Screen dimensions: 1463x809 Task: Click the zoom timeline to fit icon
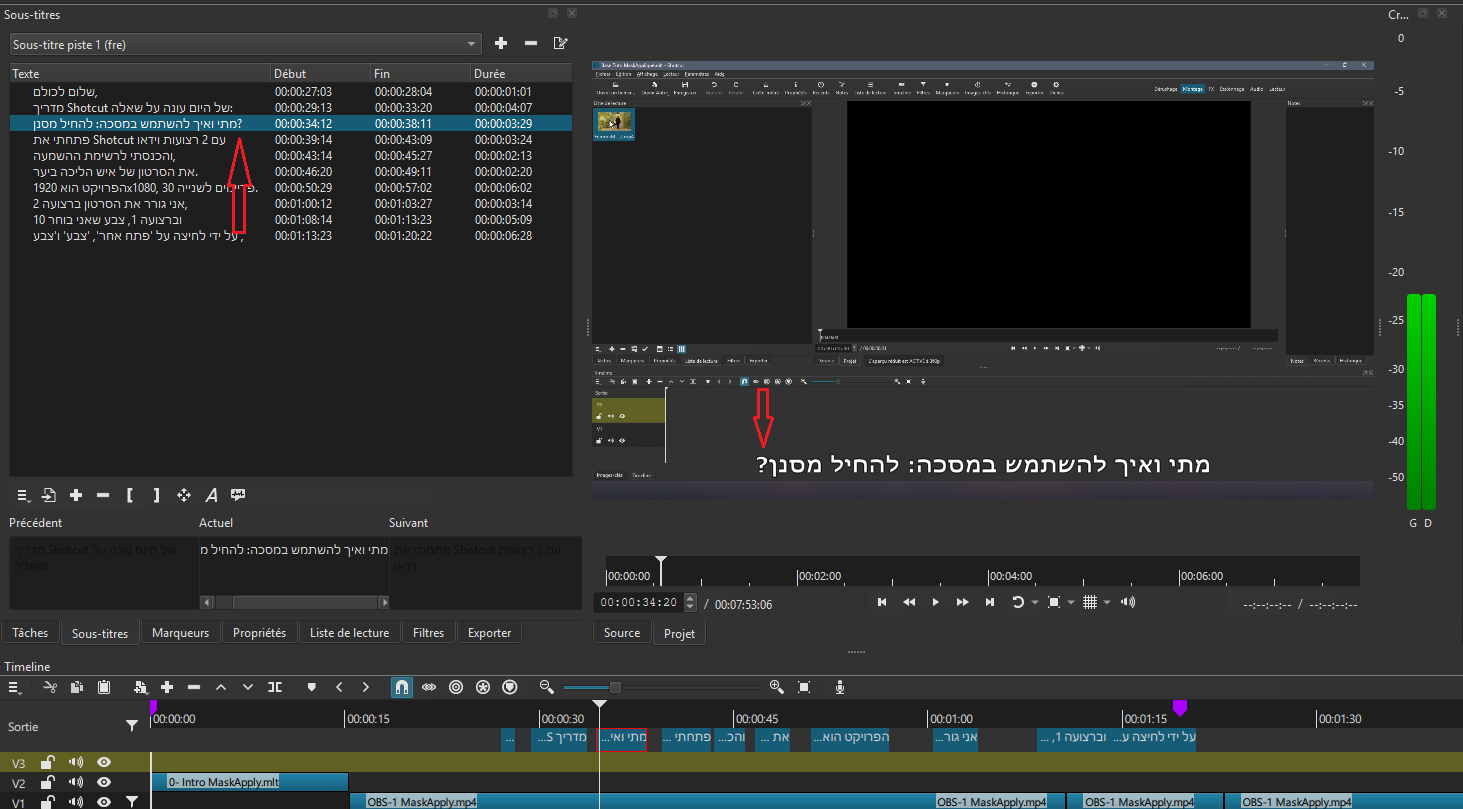[804, 687]
